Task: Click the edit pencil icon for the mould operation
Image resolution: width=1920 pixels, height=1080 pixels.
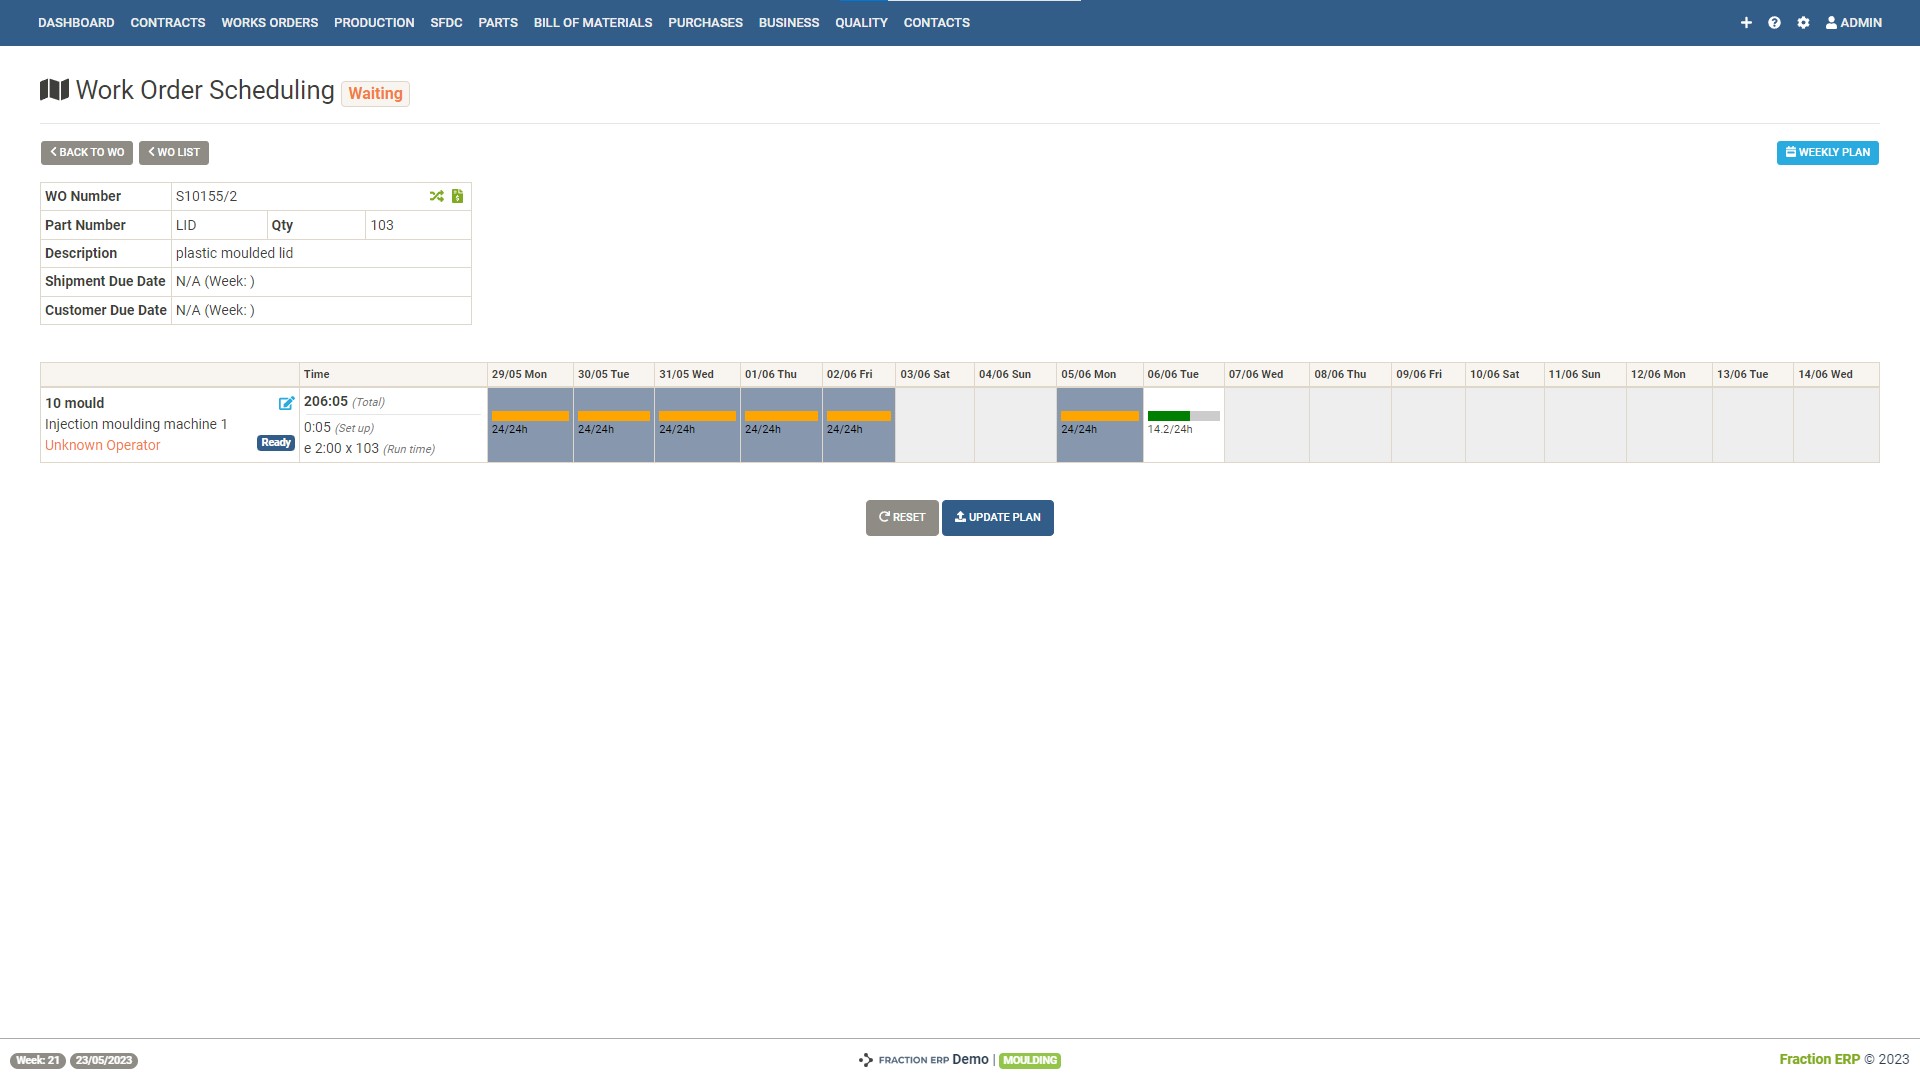Action: pos(286,403)
